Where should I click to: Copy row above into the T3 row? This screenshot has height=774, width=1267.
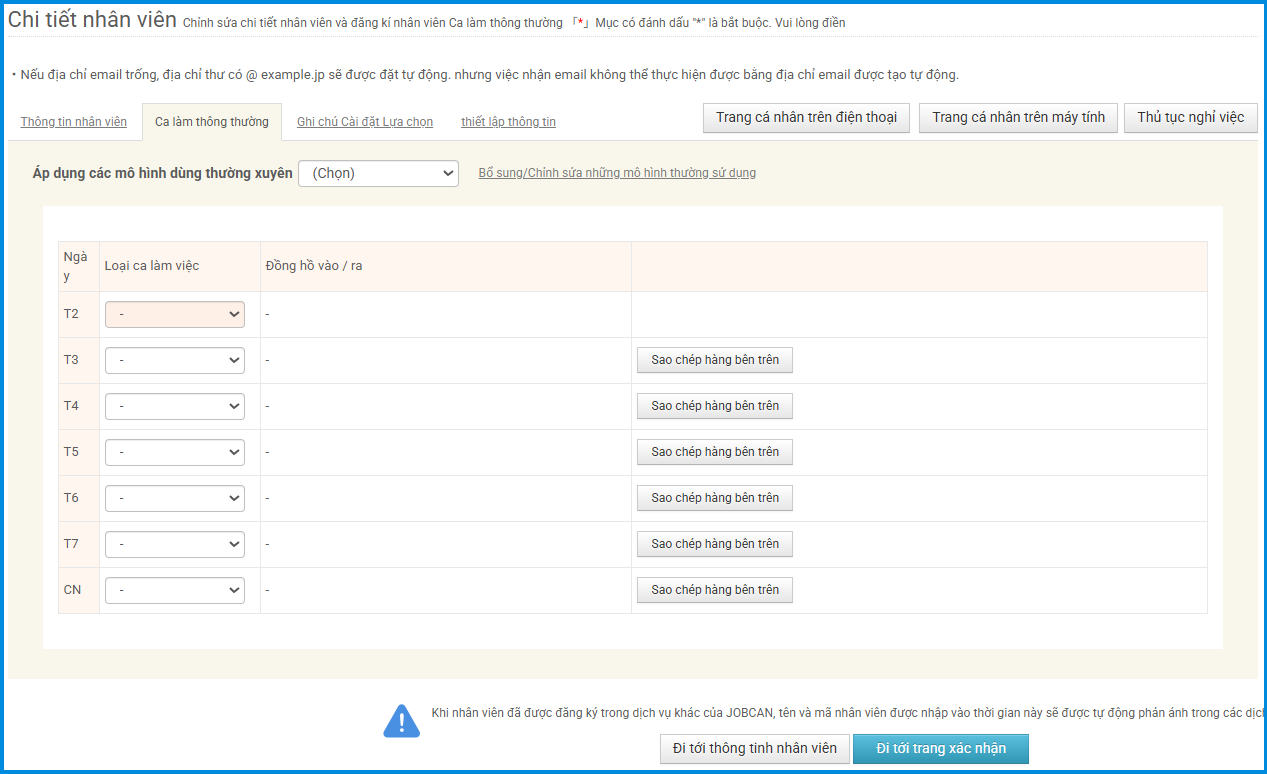click(x=714, y=360)
